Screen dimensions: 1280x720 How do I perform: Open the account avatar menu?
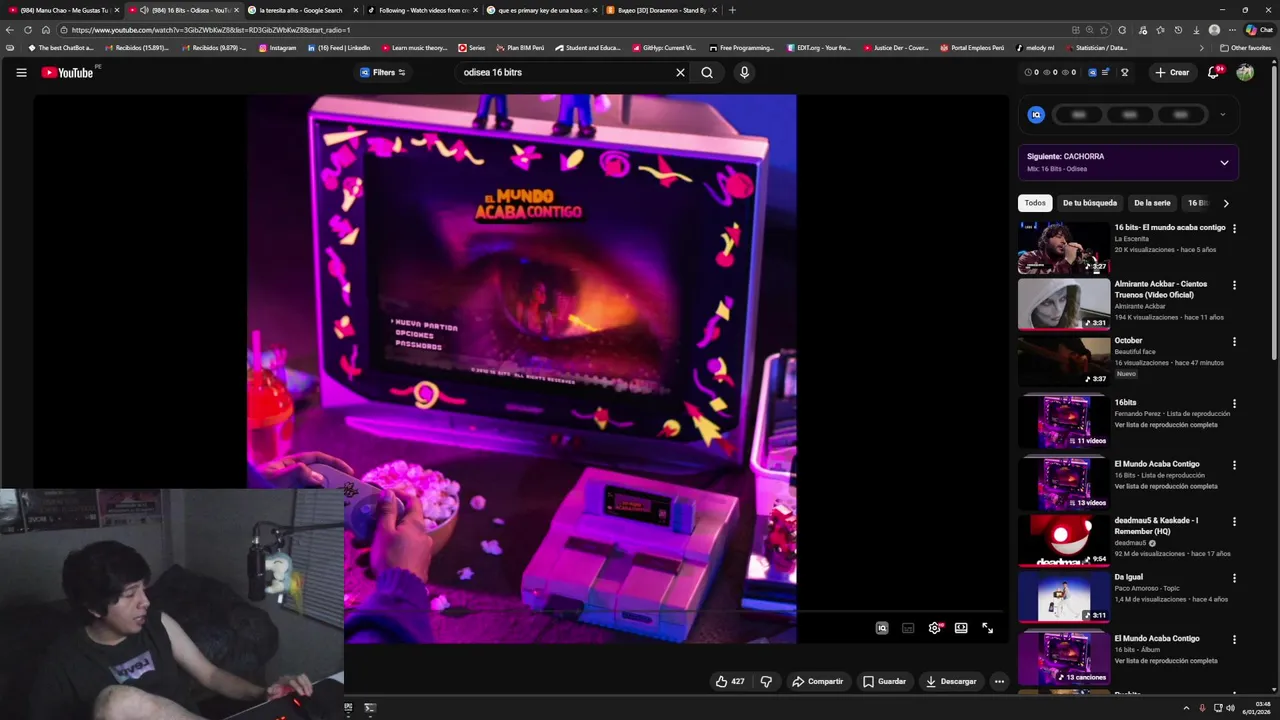coord(1245,72)
